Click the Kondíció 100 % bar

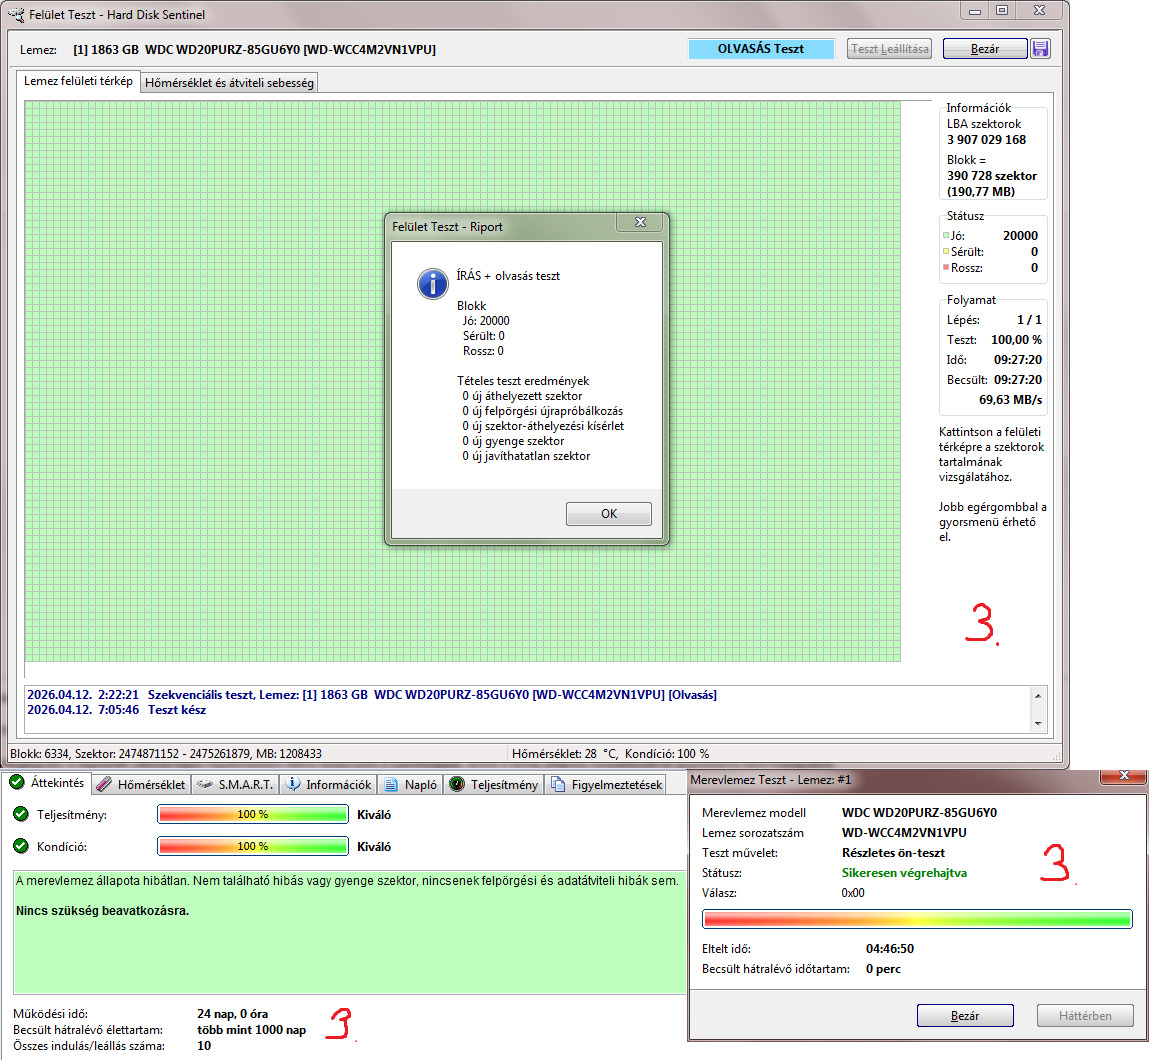pyautogui.click(x=253, y=847)
